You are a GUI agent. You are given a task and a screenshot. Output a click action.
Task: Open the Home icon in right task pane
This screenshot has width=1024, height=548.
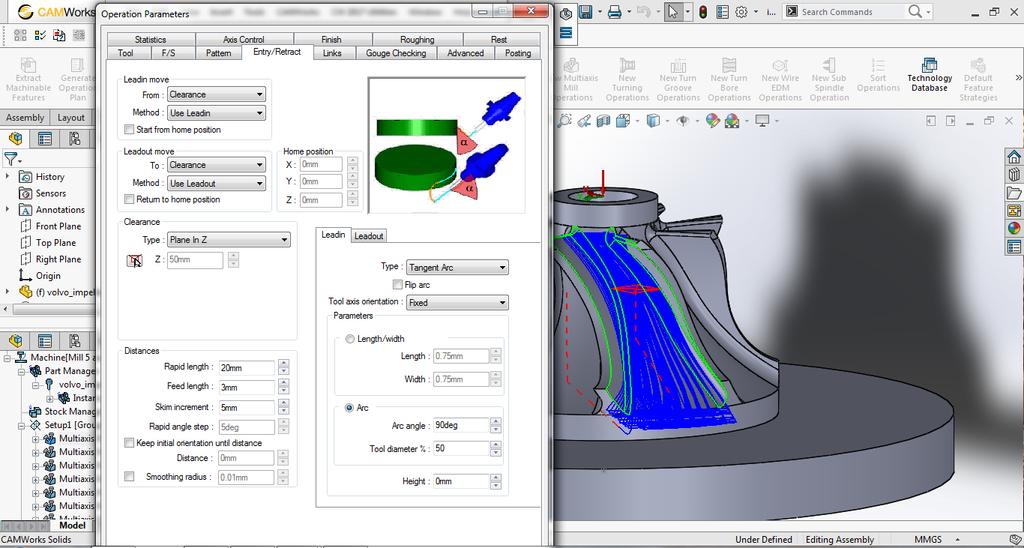click(1014, 157)
